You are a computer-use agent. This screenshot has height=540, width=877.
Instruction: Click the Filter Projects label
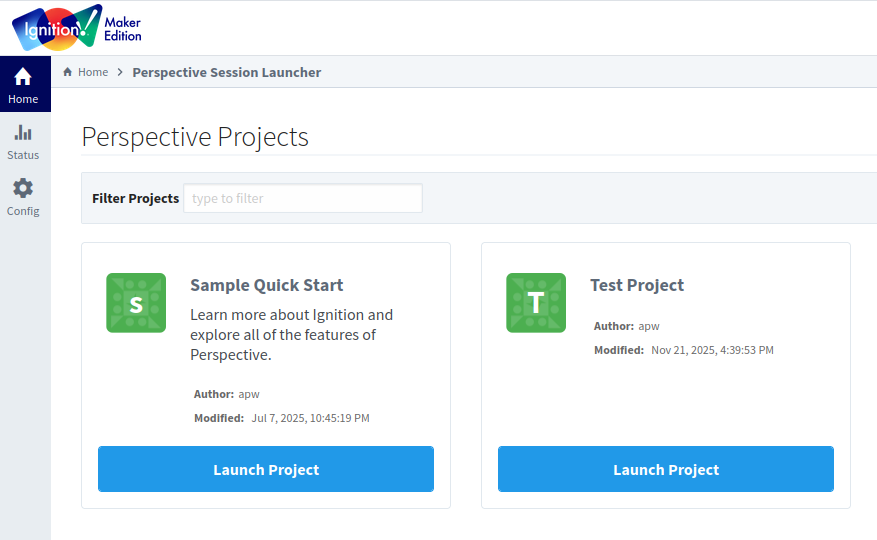coord(135,198)
